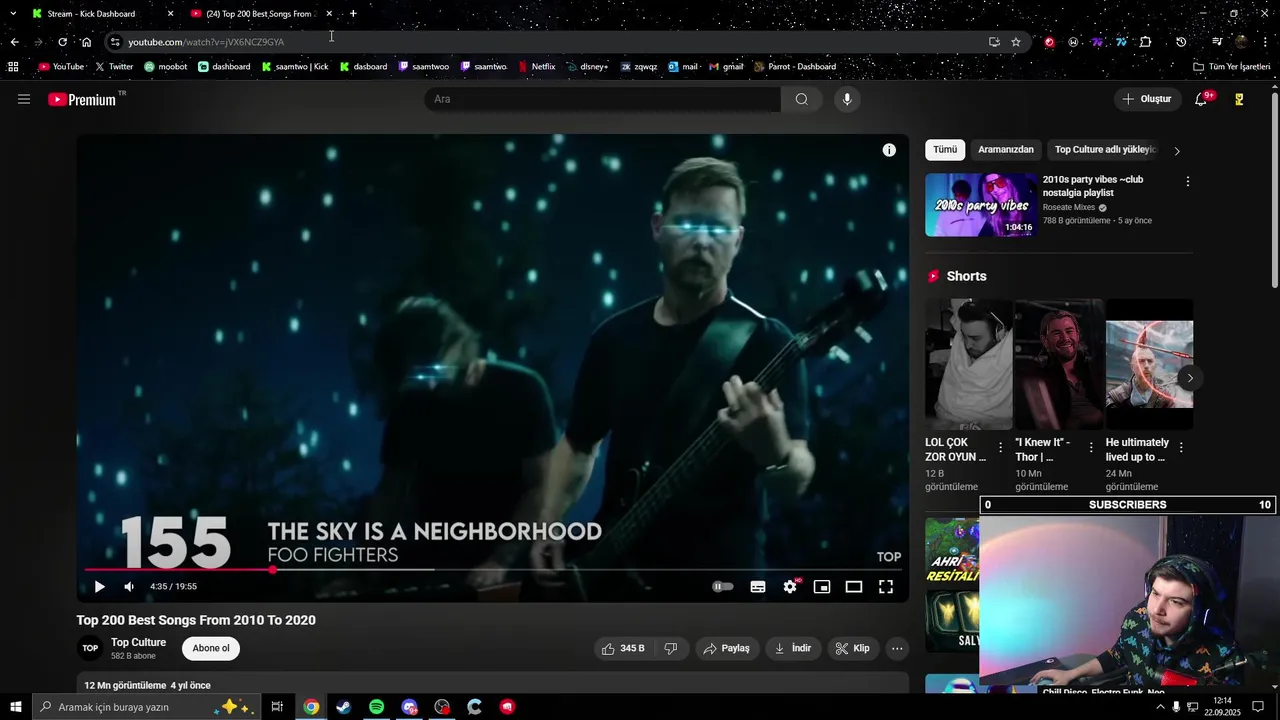Toggle subtitles/captions in player
The width and height of the screenshot is (1280, 720).
[x=758, y=587]
